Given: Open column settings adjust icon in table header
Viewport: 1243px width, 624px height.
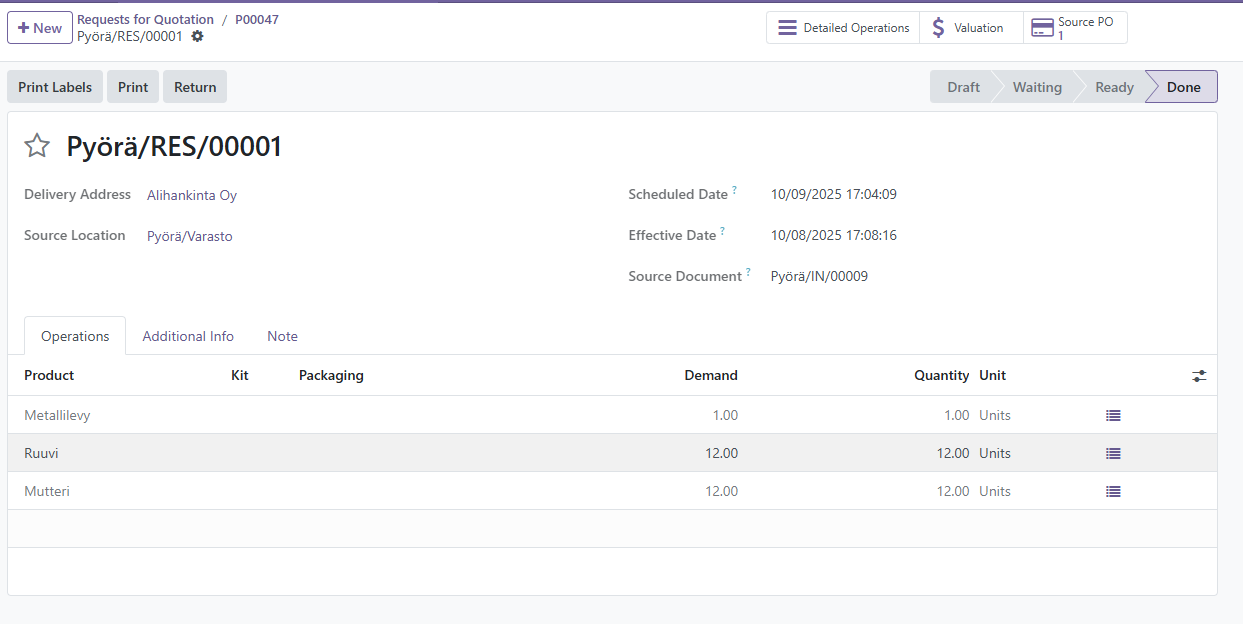Looking at the screenshot, I should tap(1199, 376).
